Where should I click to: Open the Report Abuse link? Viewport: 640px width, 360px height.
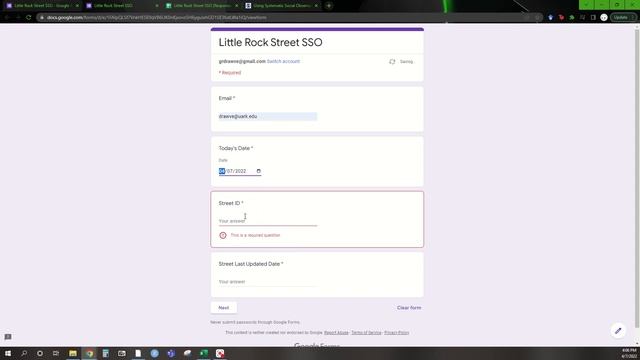pyautogui.click(x=336, y=333)
